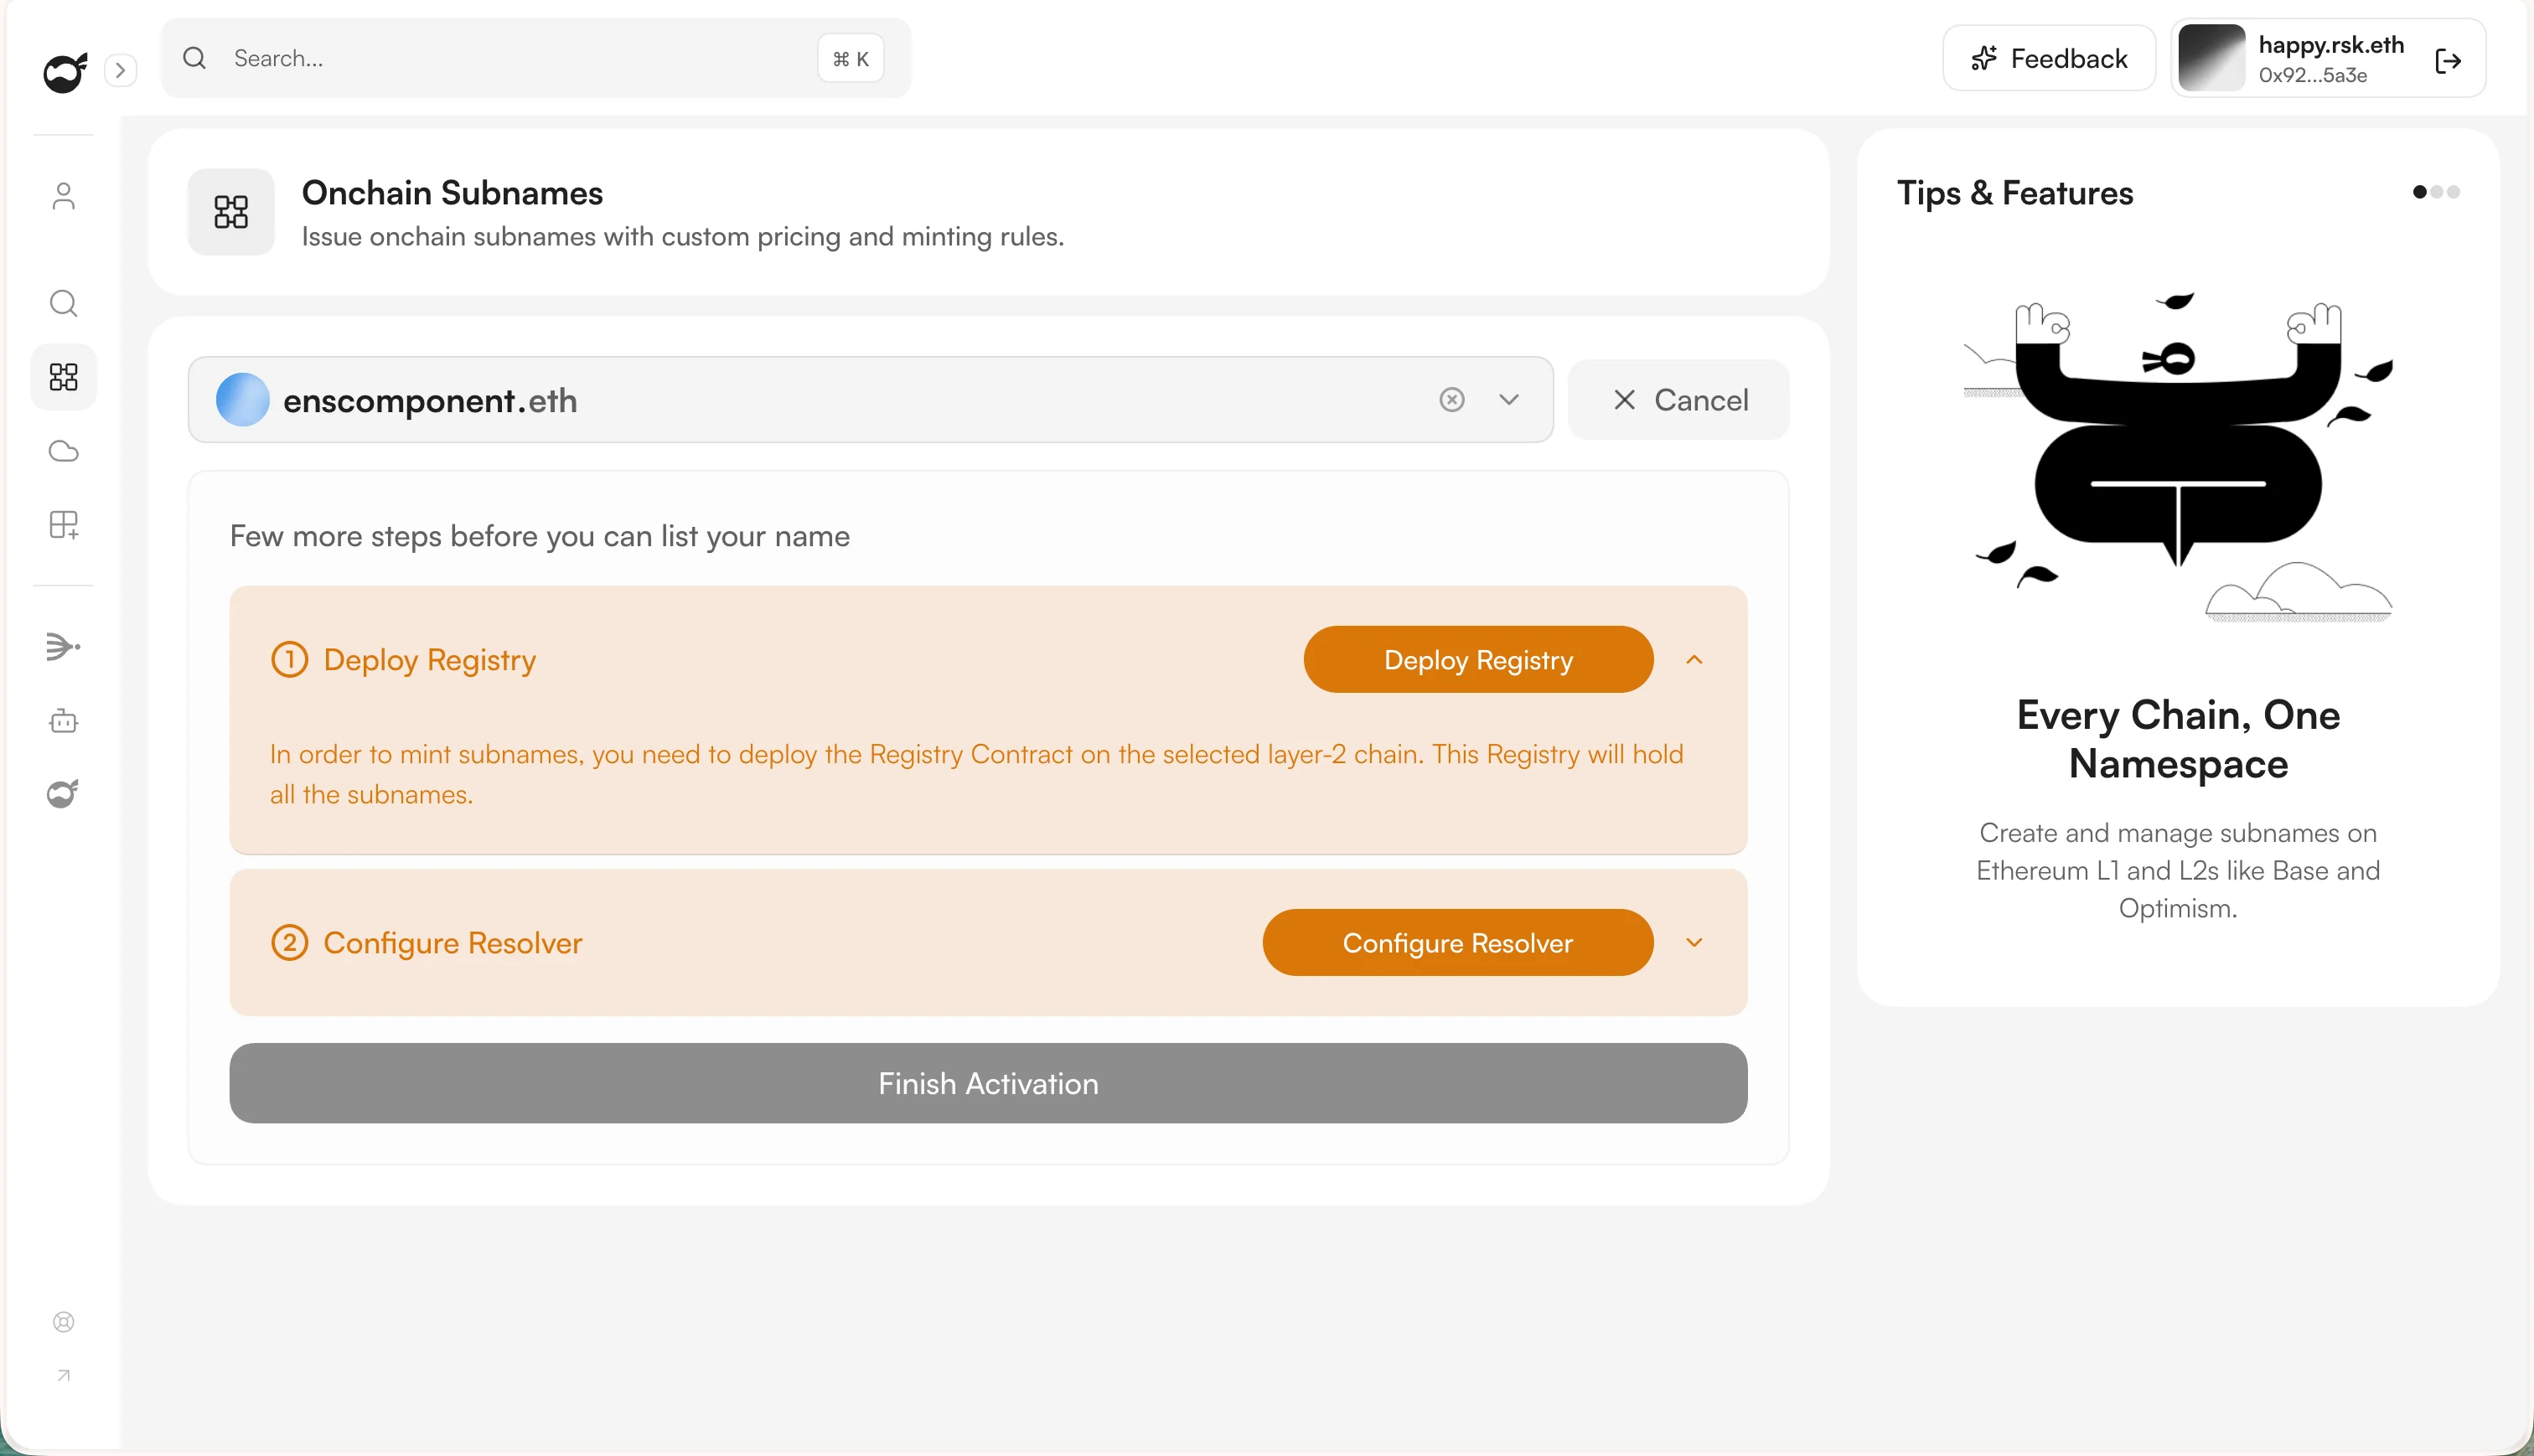
Task: Open the cloud icon in the sidebar
Action: click(x=64, y=451)
